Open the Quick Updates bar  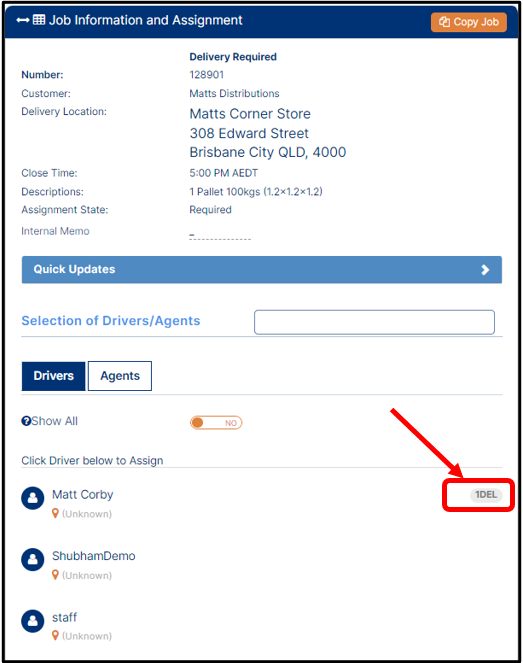coord(262,270)
